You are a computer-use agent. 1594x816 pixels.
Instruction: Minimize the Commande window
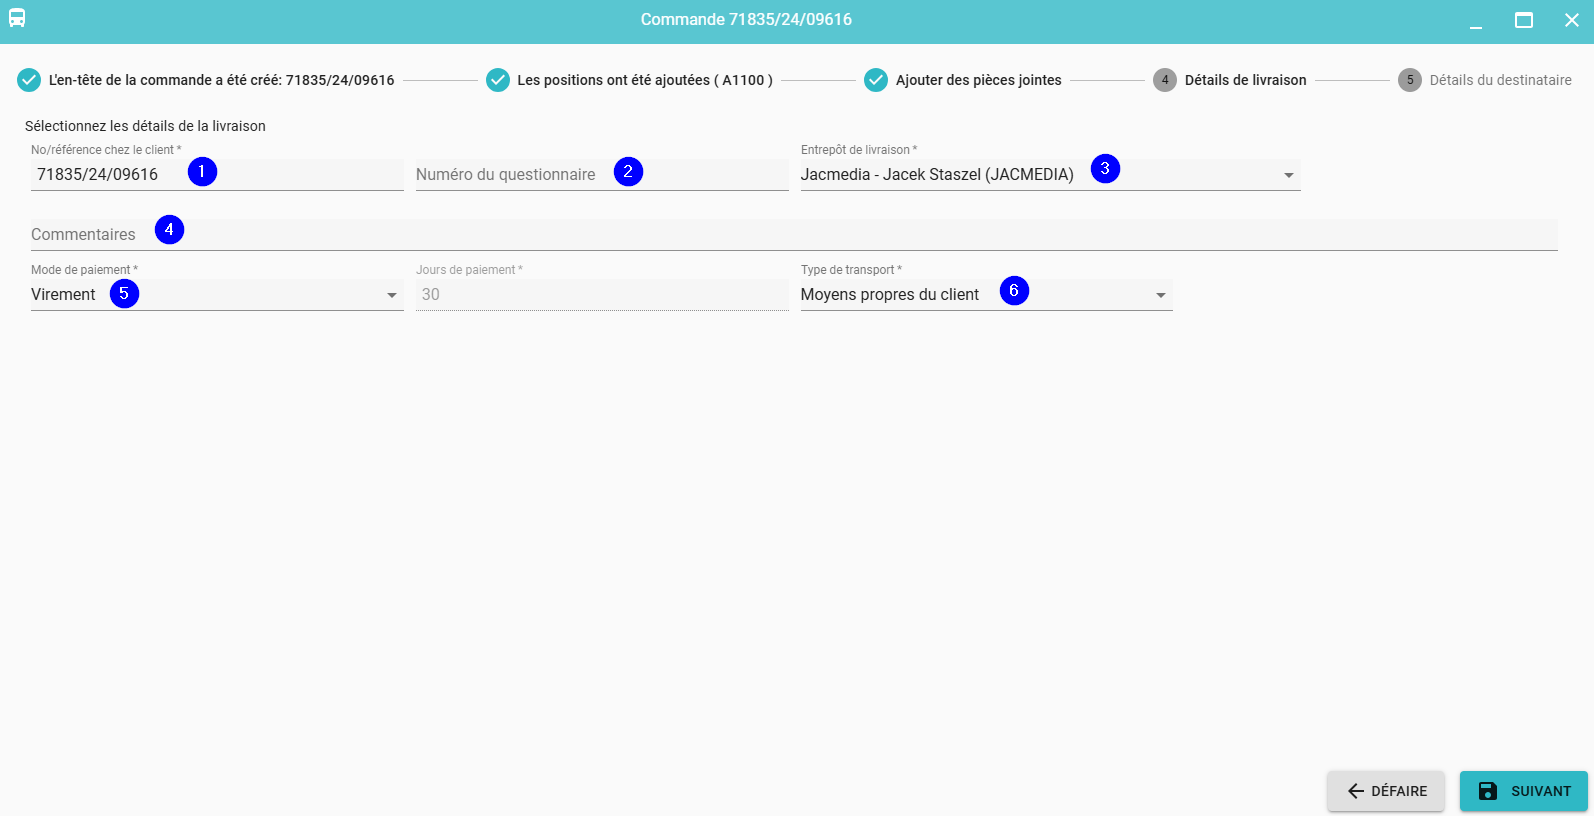1475,20
